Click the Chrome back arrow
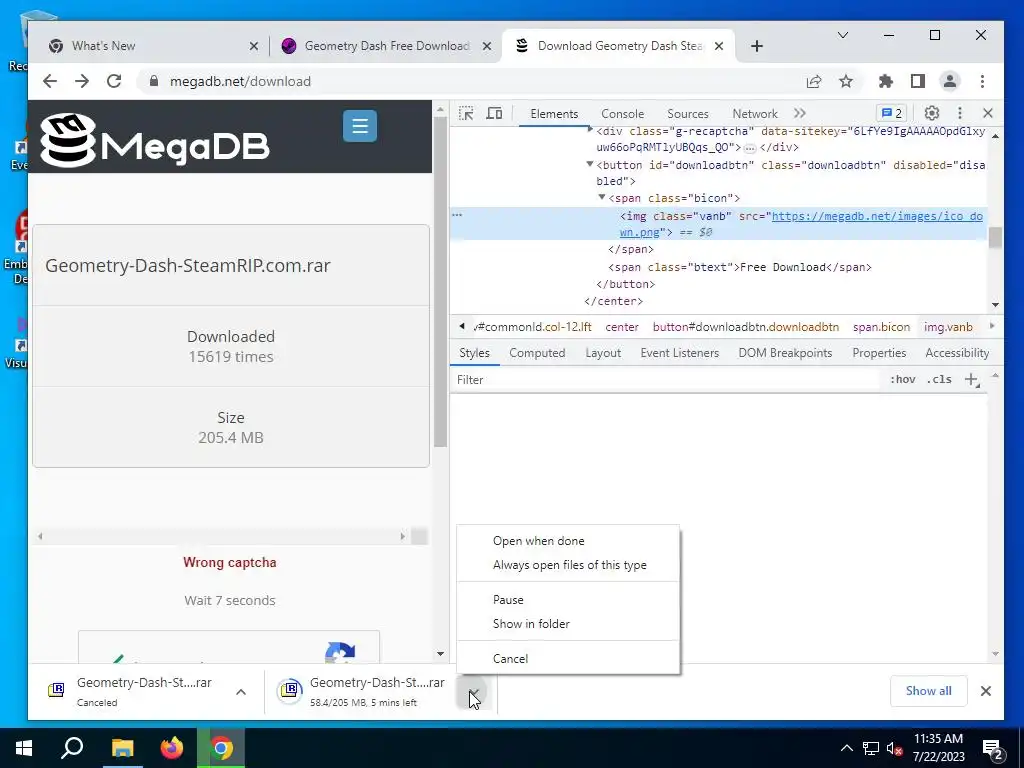1024x768 pixels. [x=50, y=81]
